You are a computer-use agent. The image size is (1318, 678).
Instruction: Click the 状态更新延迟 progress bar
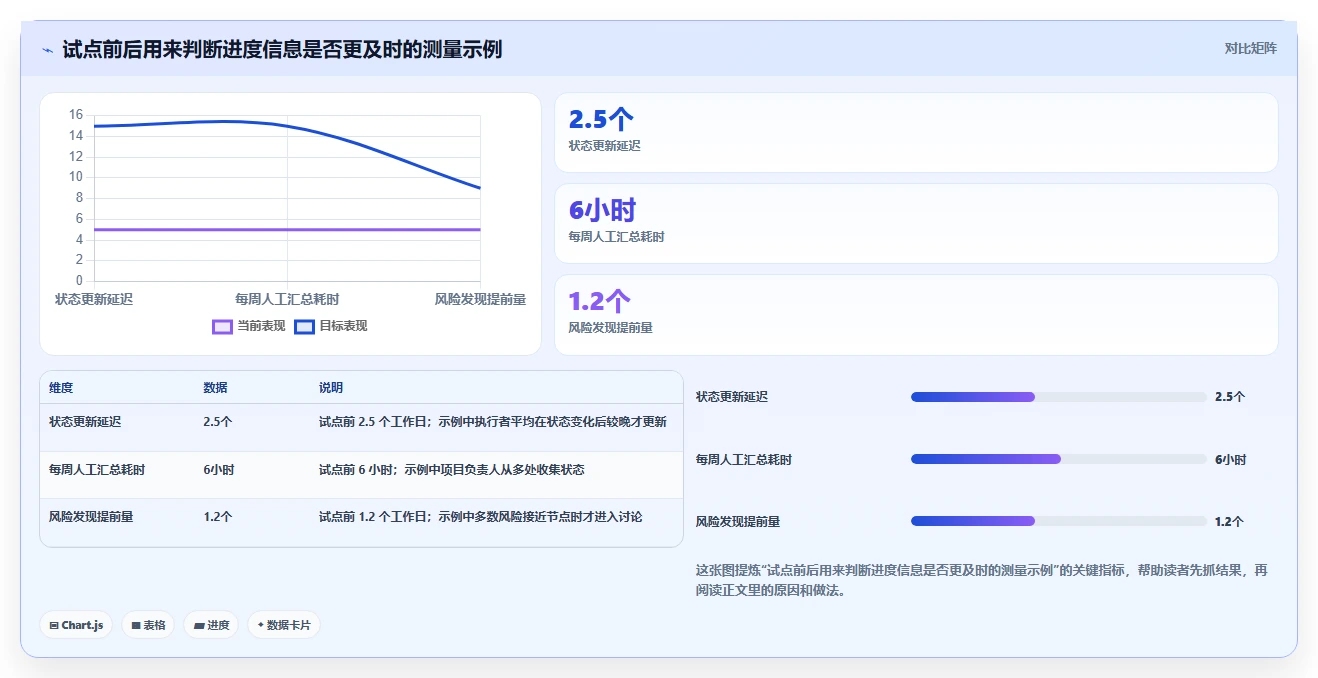[1058, 397]
